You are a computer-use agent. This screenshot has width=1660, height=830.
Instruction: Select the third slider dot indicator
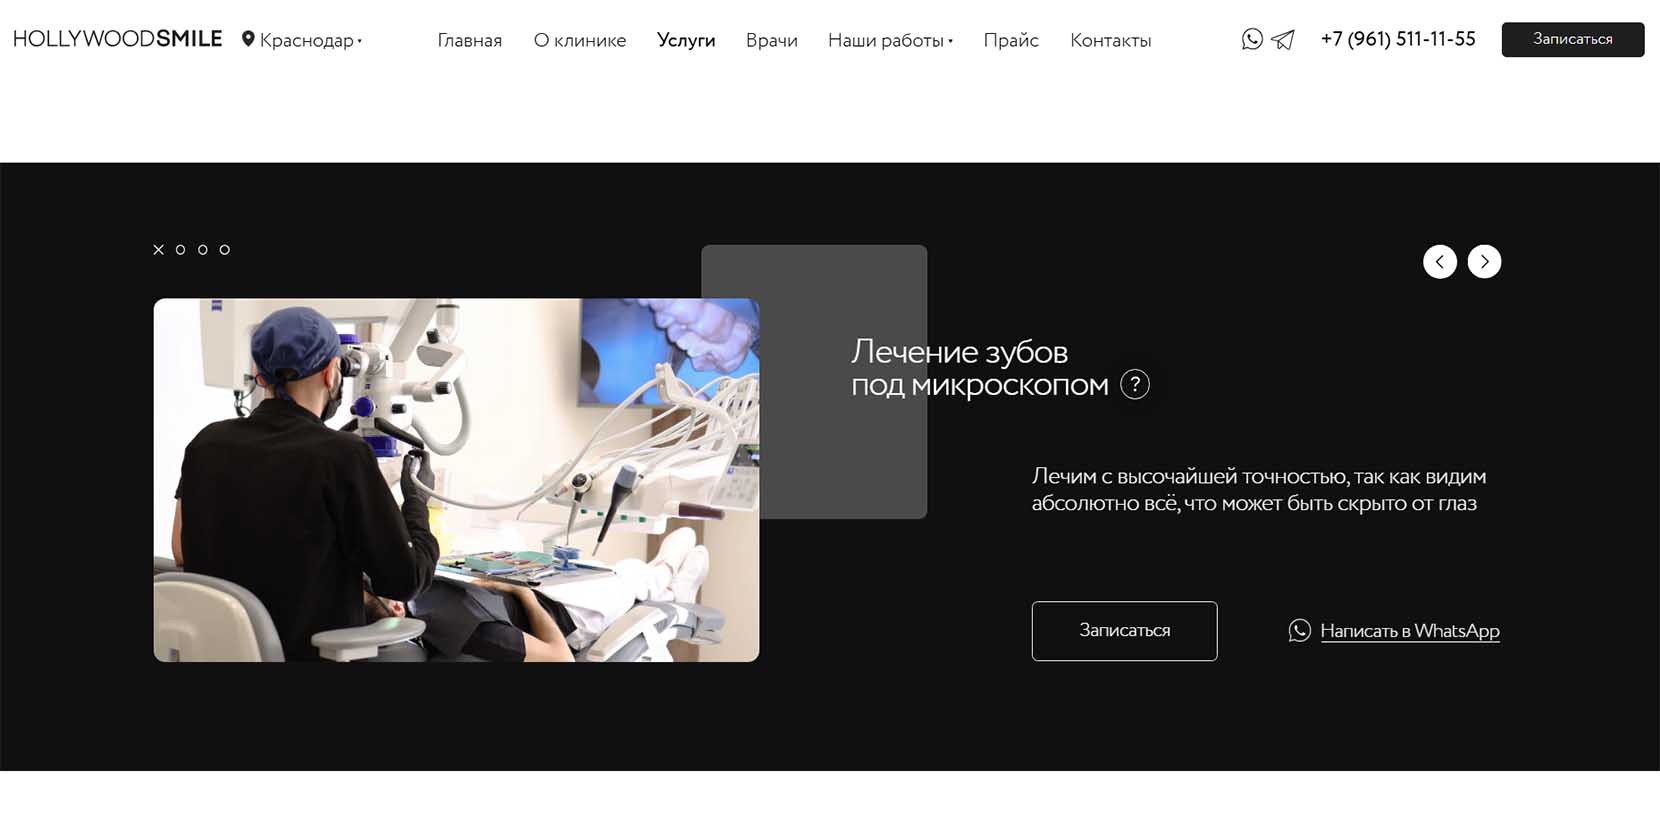point(203,250)
